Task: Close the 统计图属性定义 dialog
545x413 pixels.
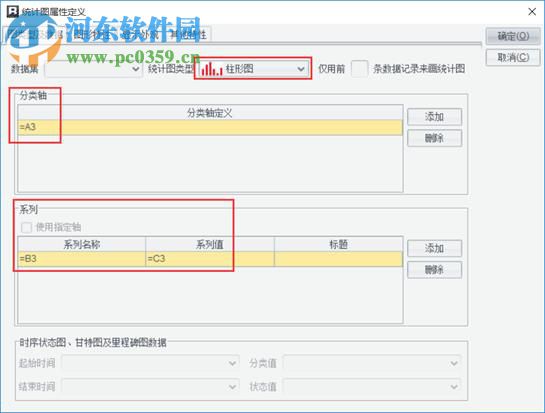Action: [532, 12]
